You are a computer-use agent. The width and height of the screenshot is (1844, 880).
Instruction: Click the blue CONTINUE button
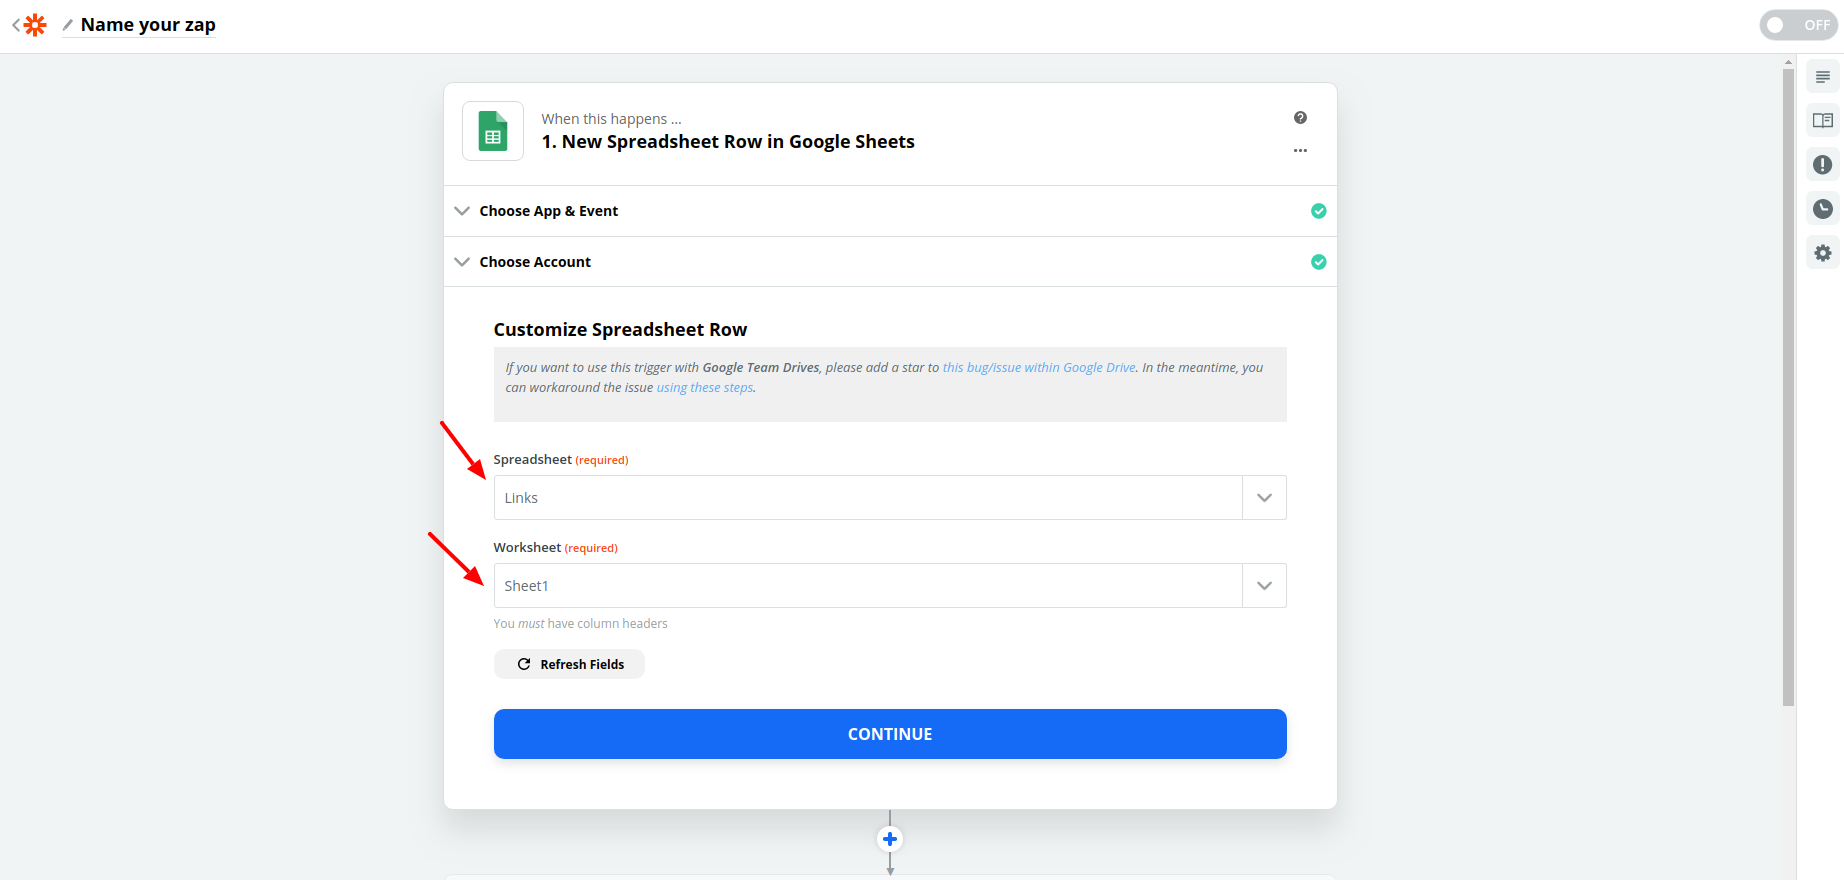[890, 734]
